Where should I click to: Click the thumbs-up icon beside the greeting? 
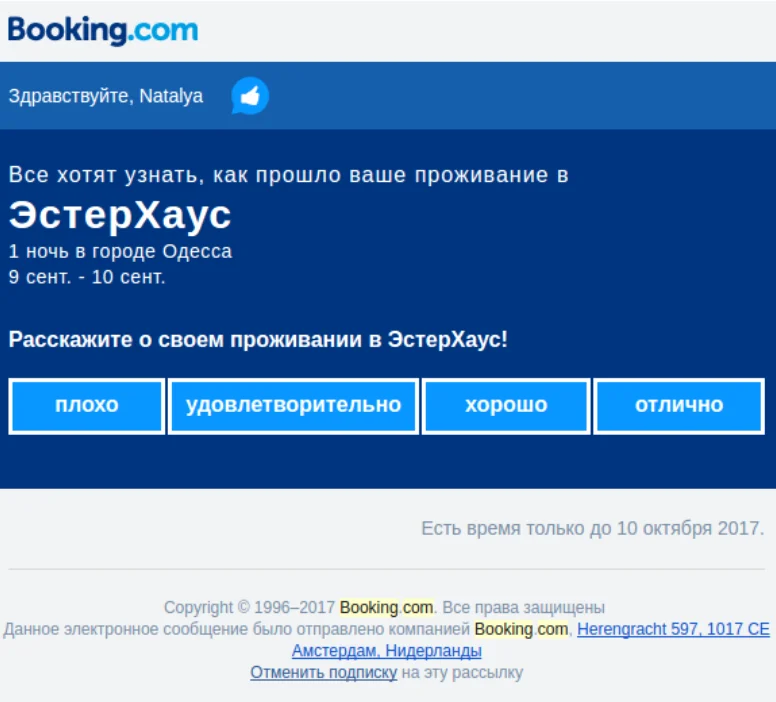[x=250, y=96]
